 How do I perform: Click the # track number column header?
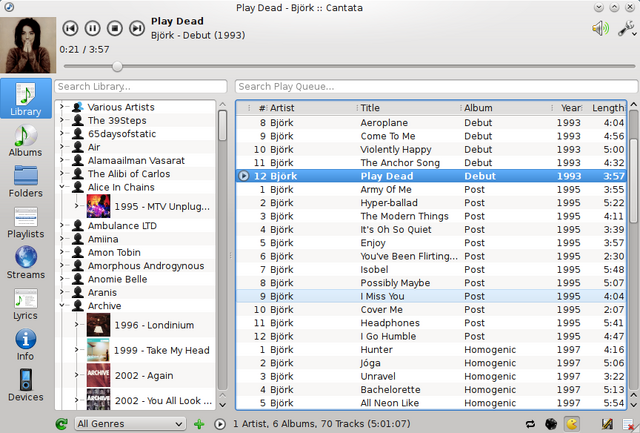coord(257,108)
